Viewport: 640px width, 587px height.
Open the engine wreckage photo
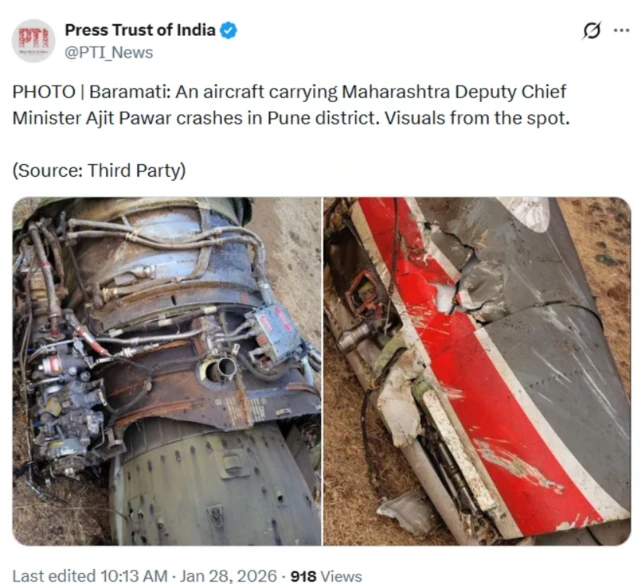coord(167,371)
